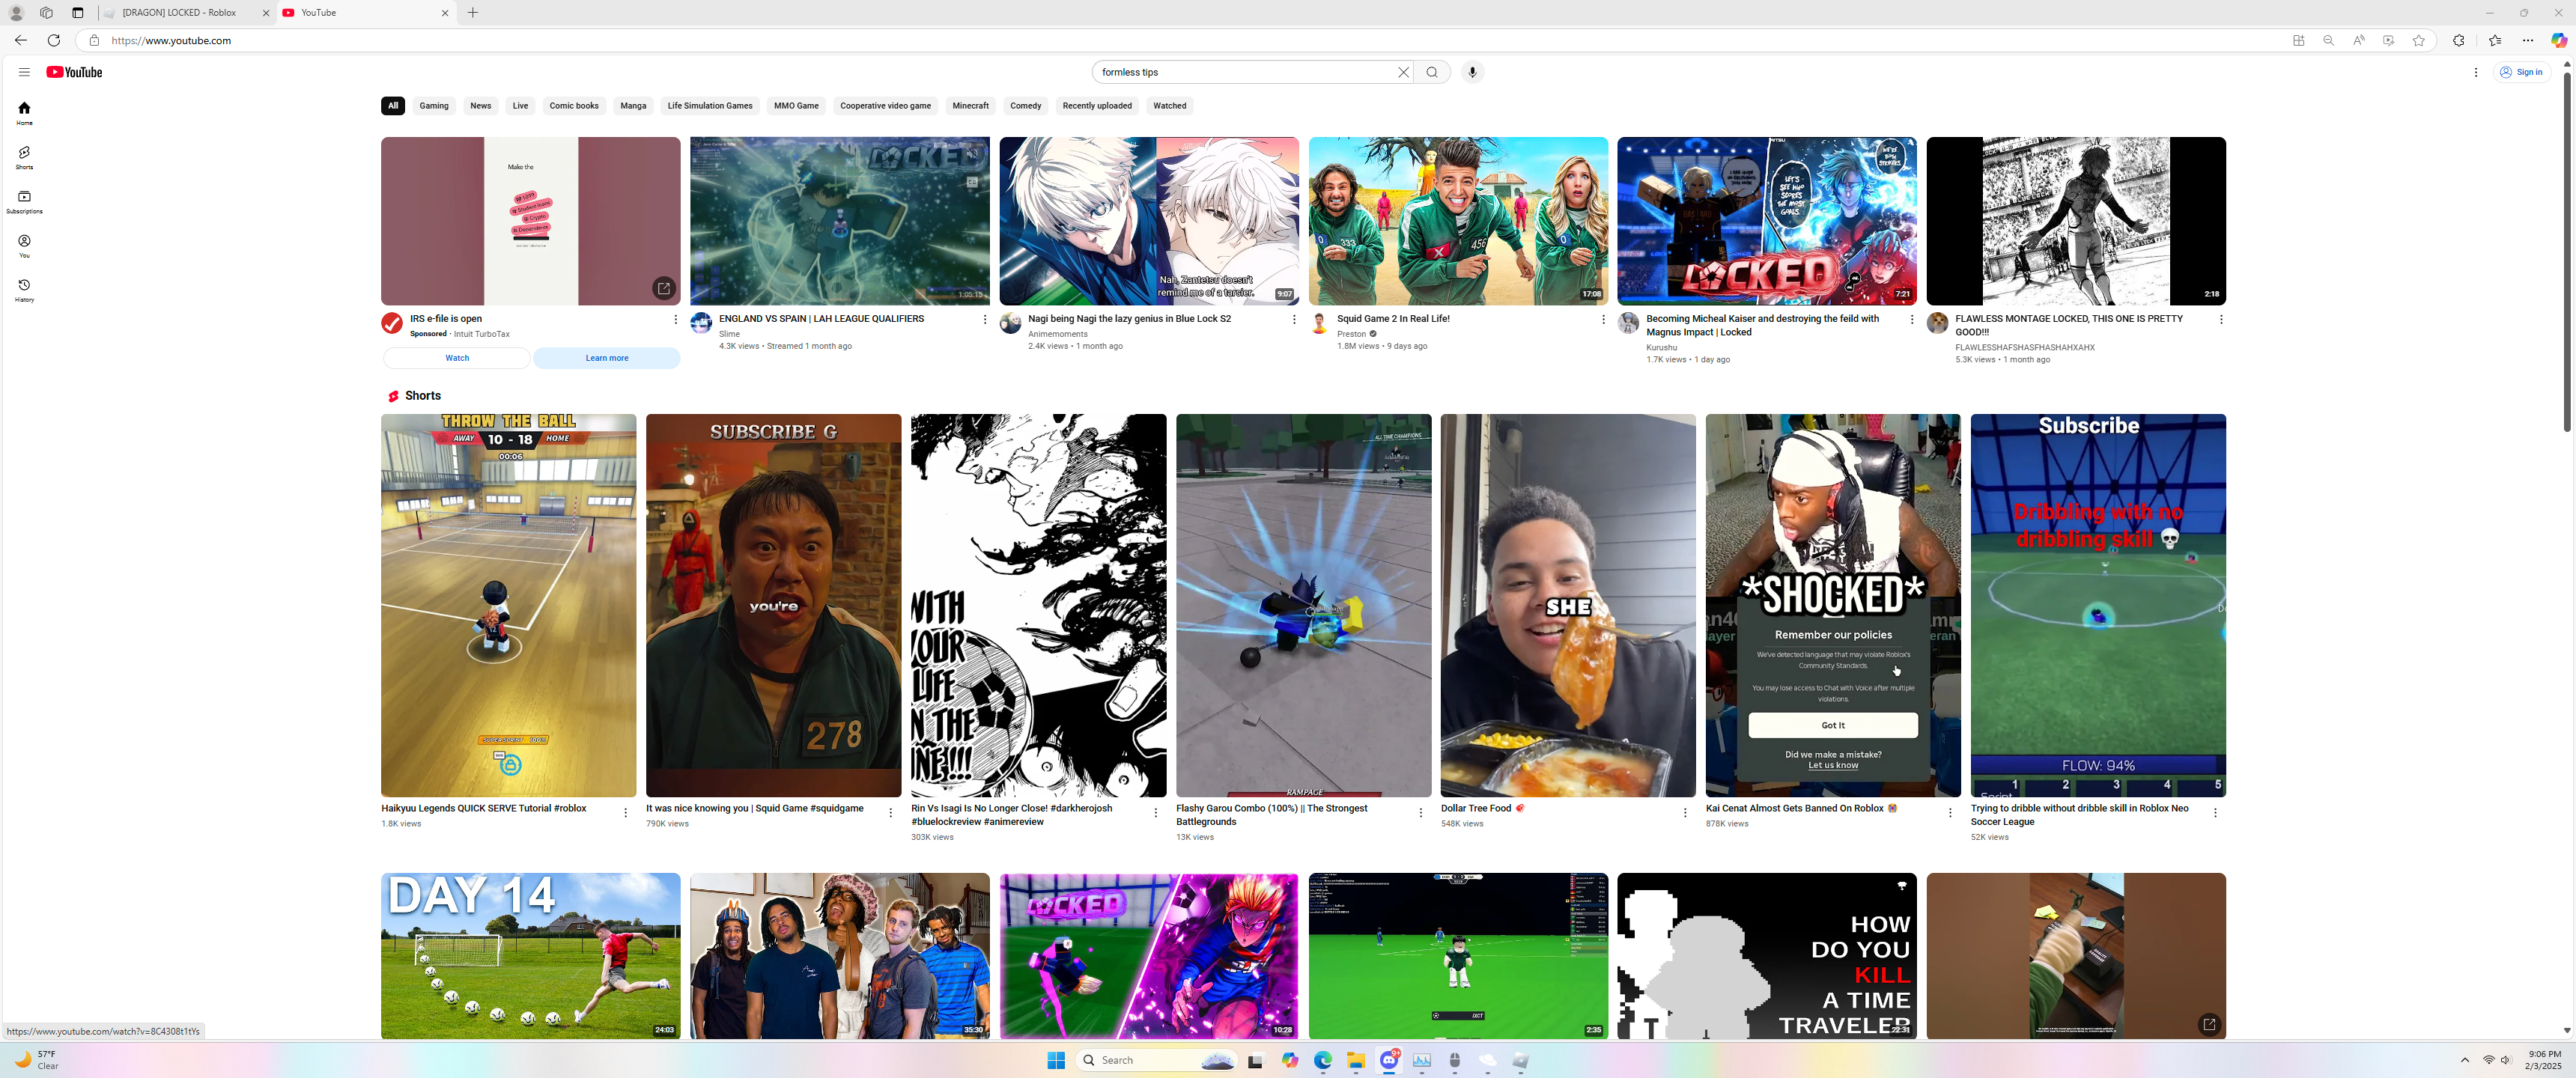Open History in the sidebar
Image resolution: width=2576 pixels, height=1078 pixels.
pyautogui.click(x=24, y=290)
